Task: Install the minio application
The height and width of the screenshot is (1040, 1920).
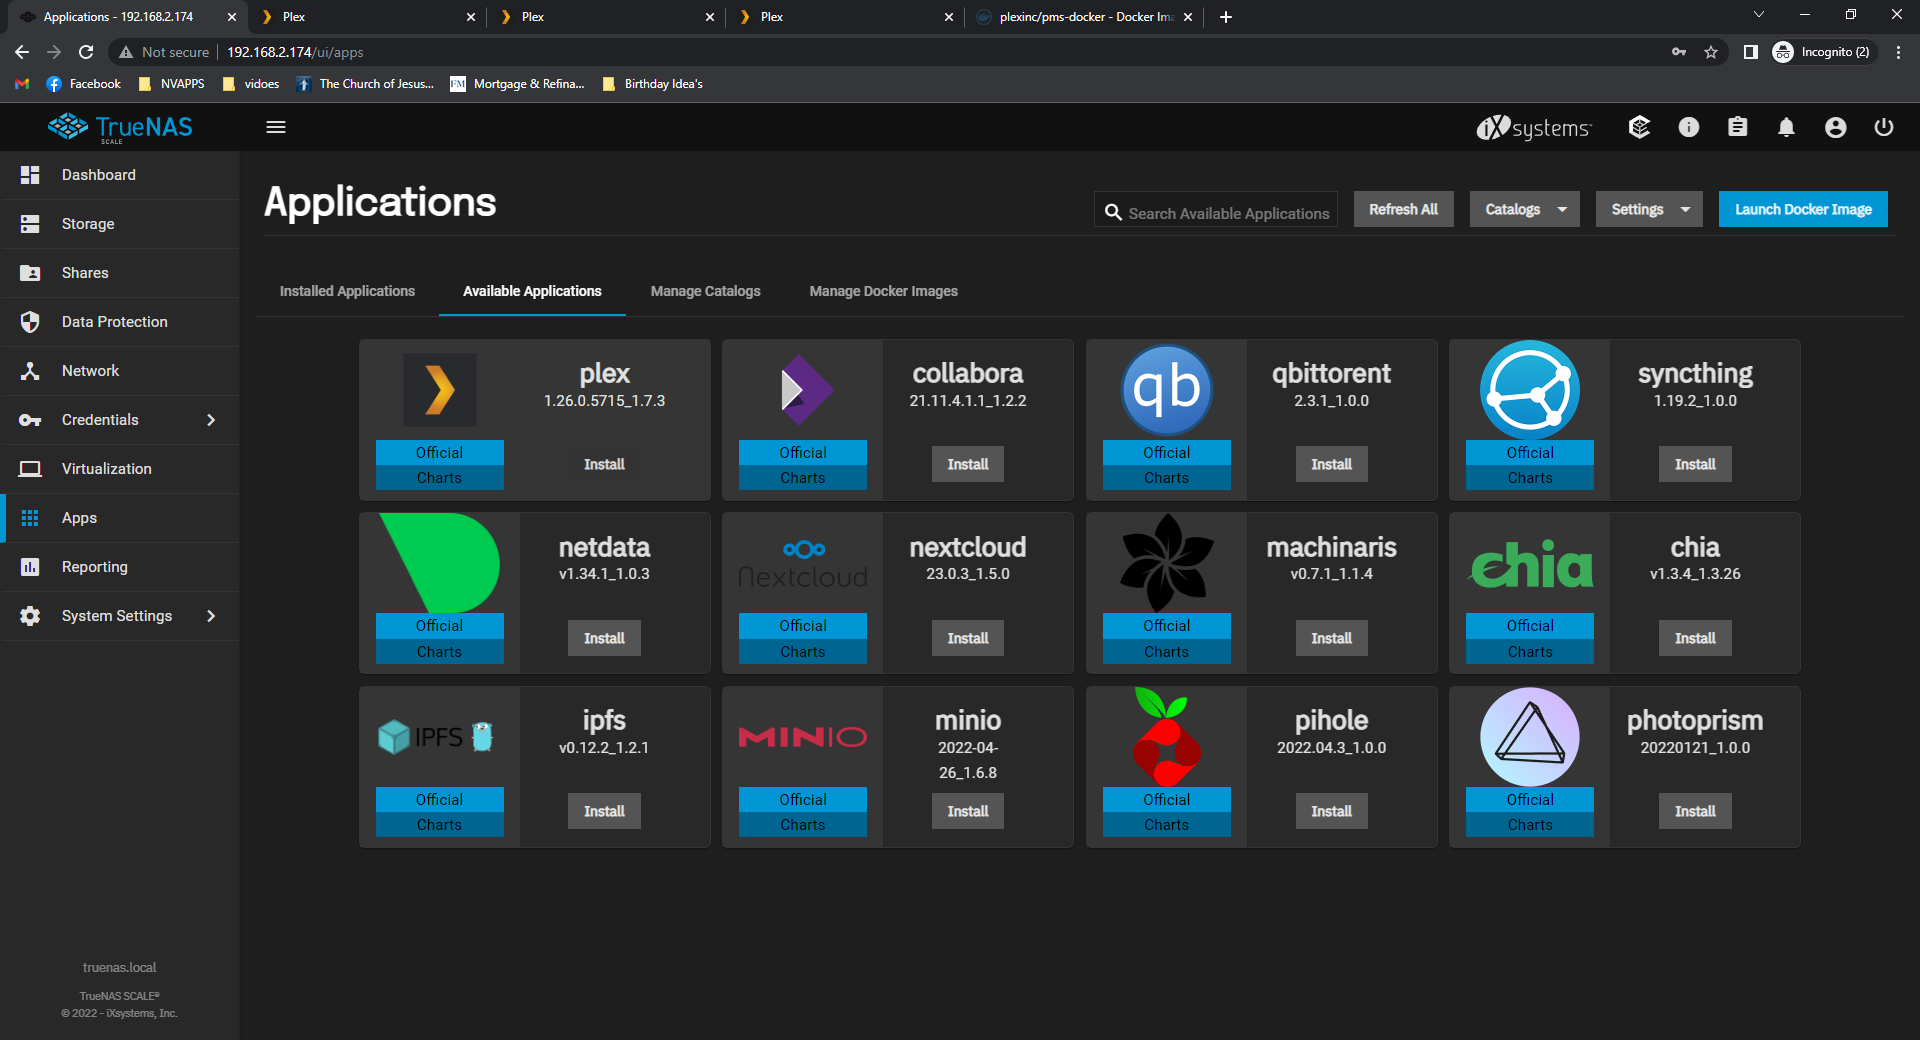Action: (x=968, y=811)
